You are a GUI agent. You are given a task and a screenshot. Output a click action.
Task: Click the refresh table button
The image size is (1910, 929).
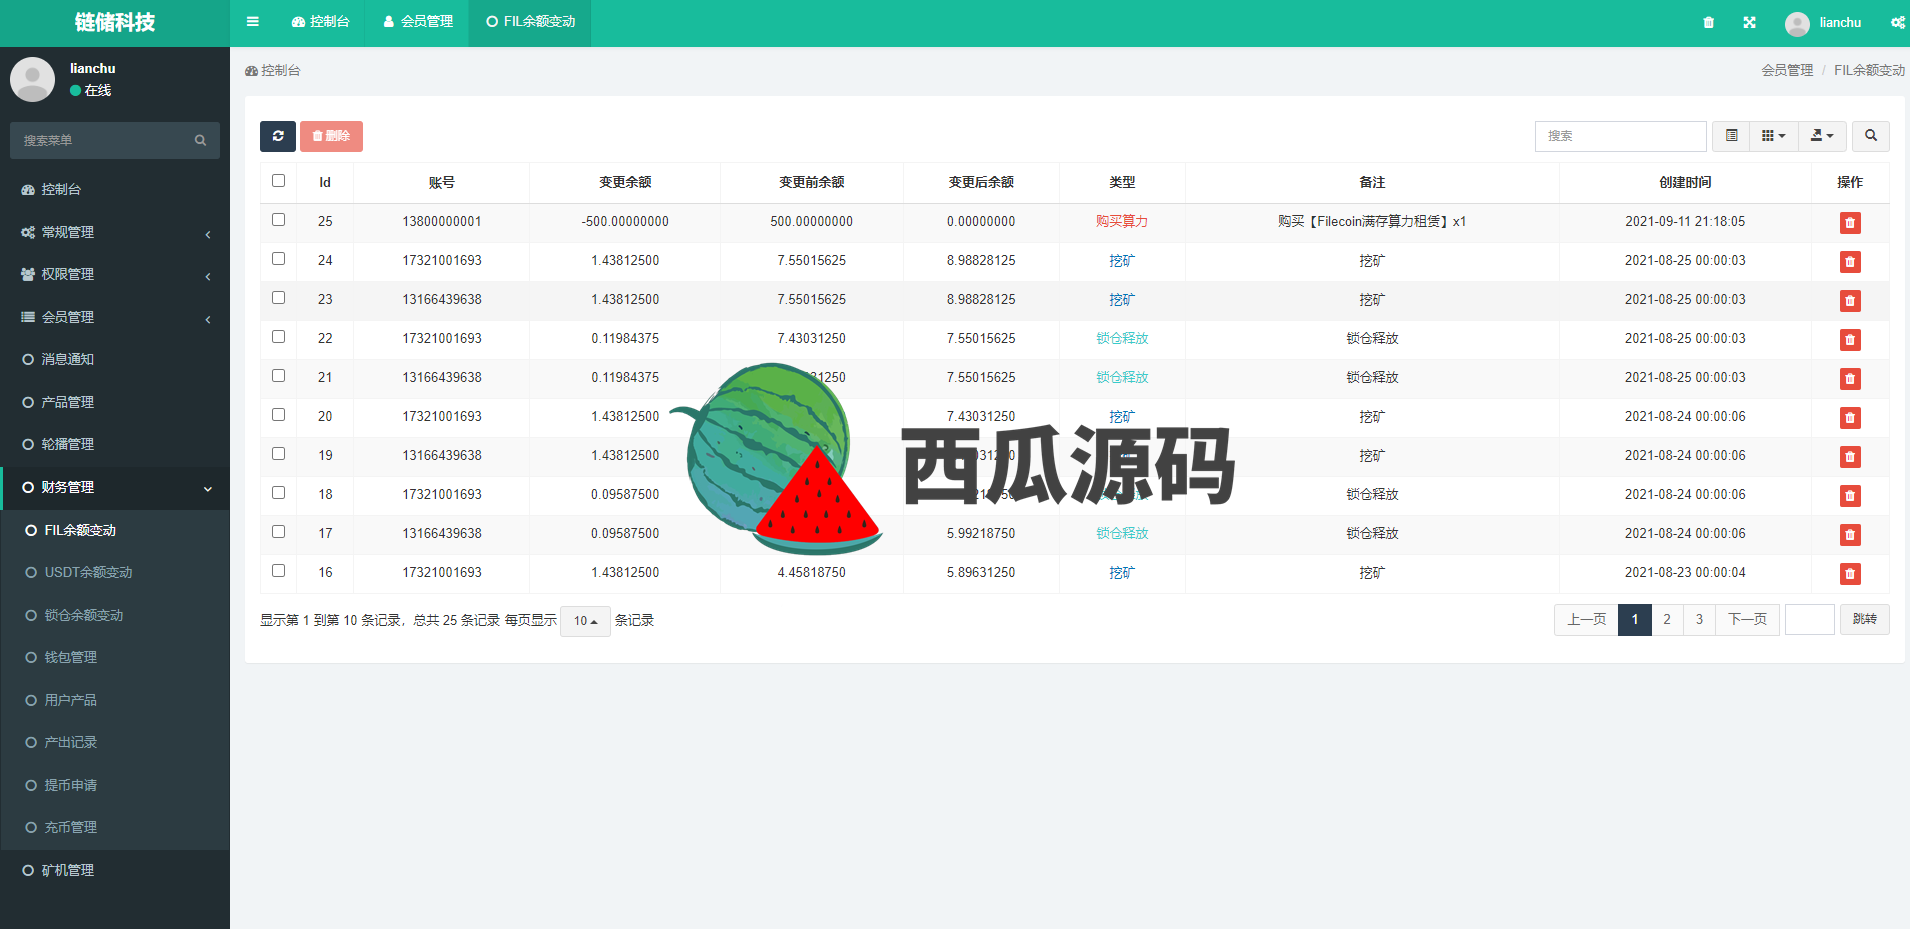[x=278, y=136]
